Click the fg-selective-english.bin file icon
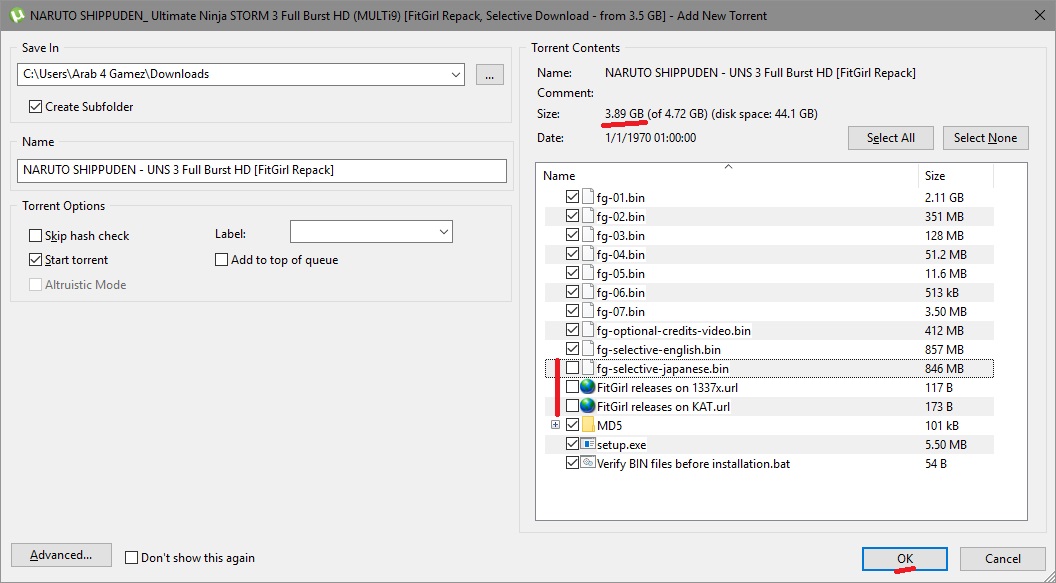 (587, 349)
